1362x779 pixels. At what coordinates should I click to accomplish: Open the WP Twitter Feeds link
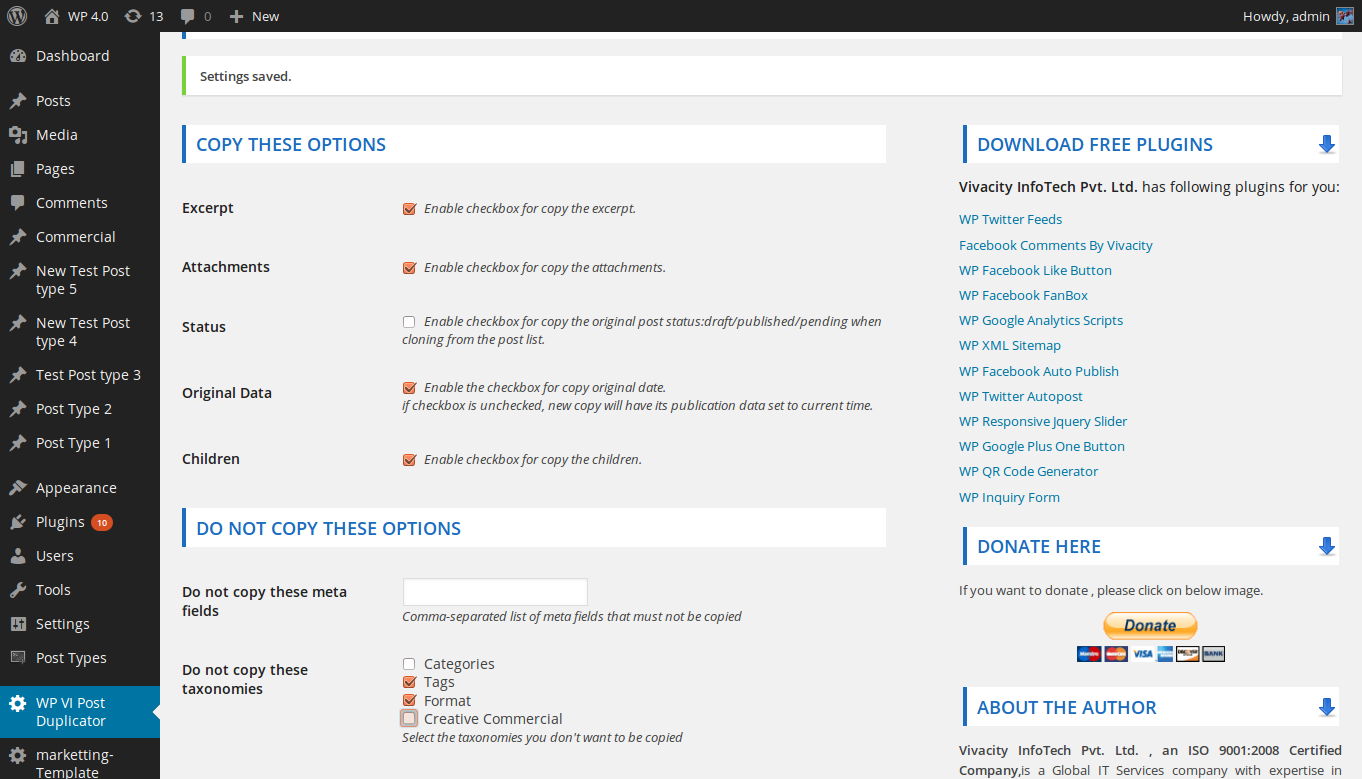(x=1010, y=220)
